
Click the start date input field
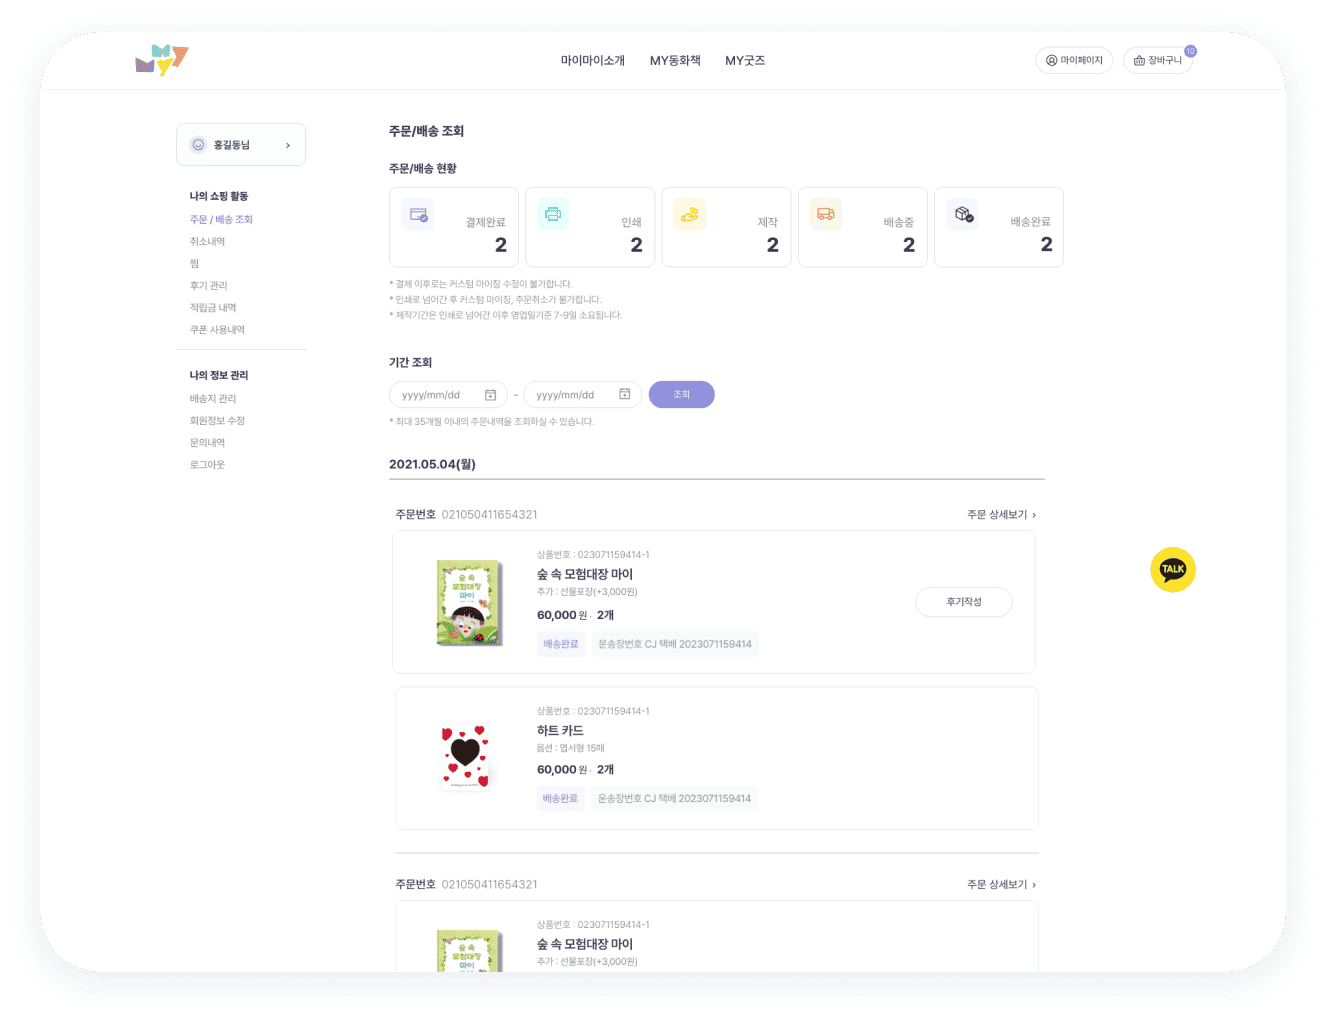click(x=438, y=395)
